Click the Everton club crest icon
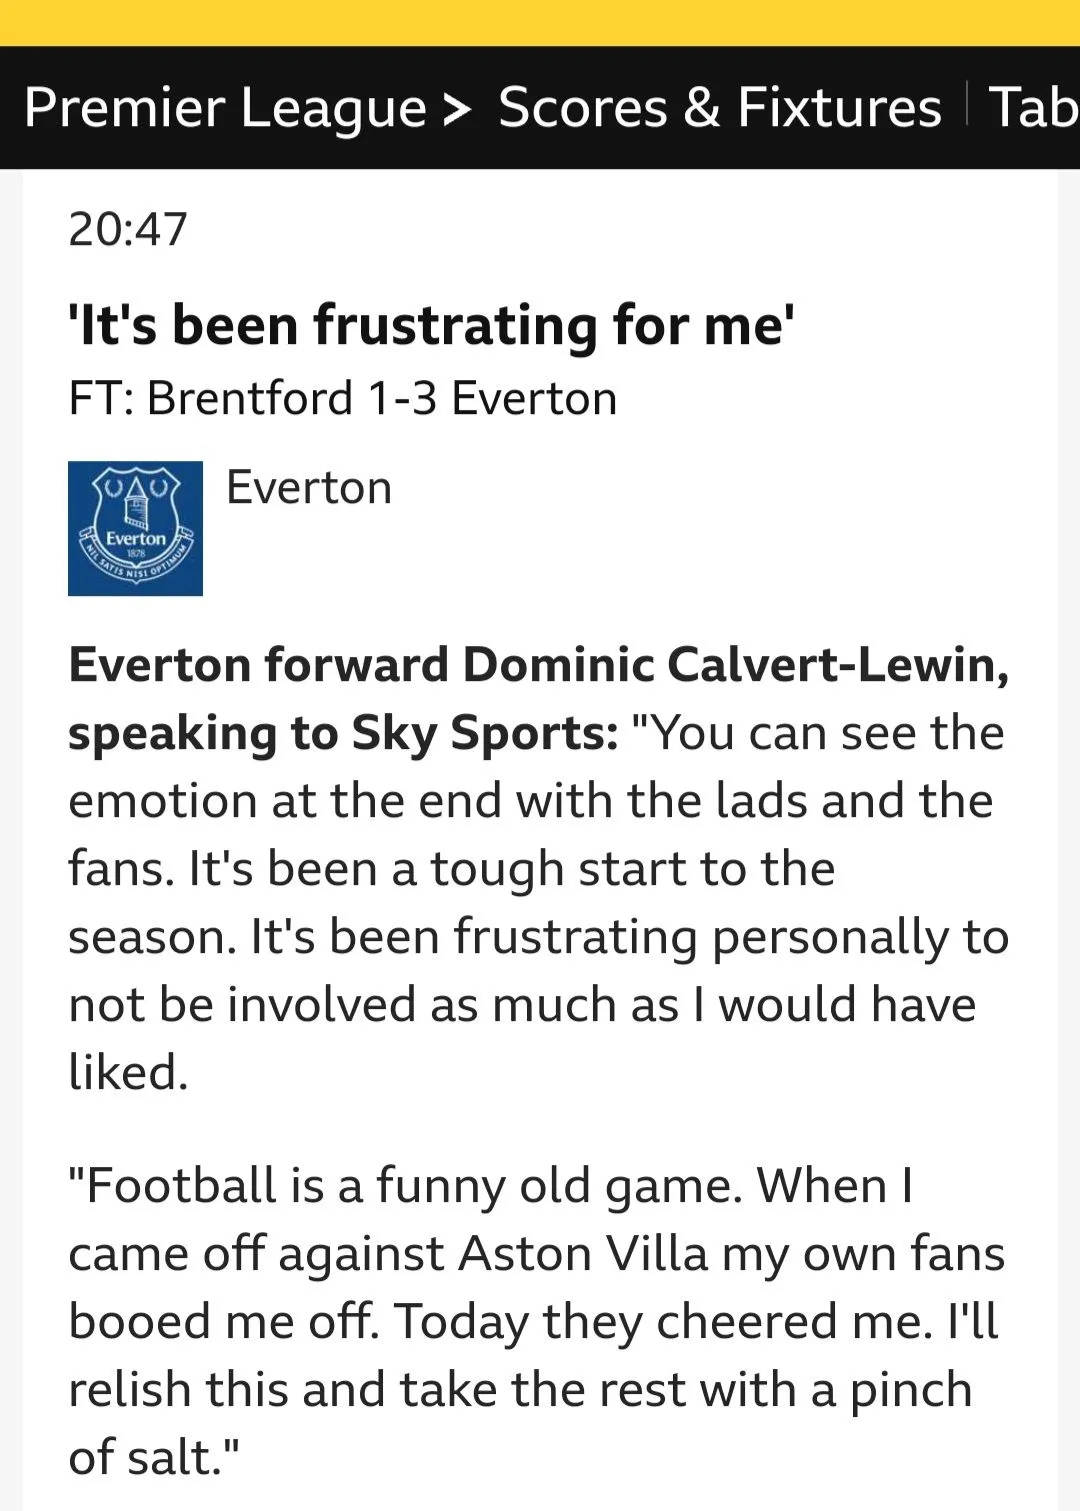Viewport: 1080px width, 1511px height. coord(135,528)
